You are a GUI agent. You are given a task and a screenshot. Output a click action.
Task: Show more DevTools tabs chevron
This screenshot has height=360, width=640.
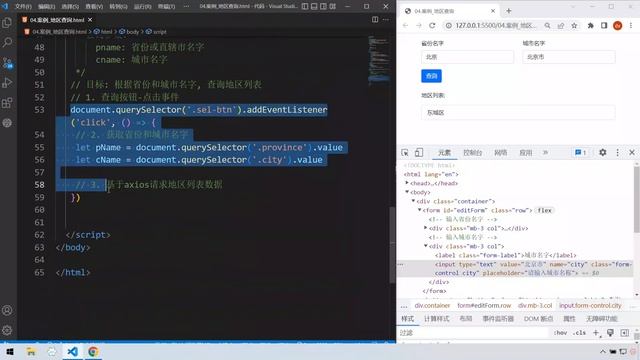(545, 153)
